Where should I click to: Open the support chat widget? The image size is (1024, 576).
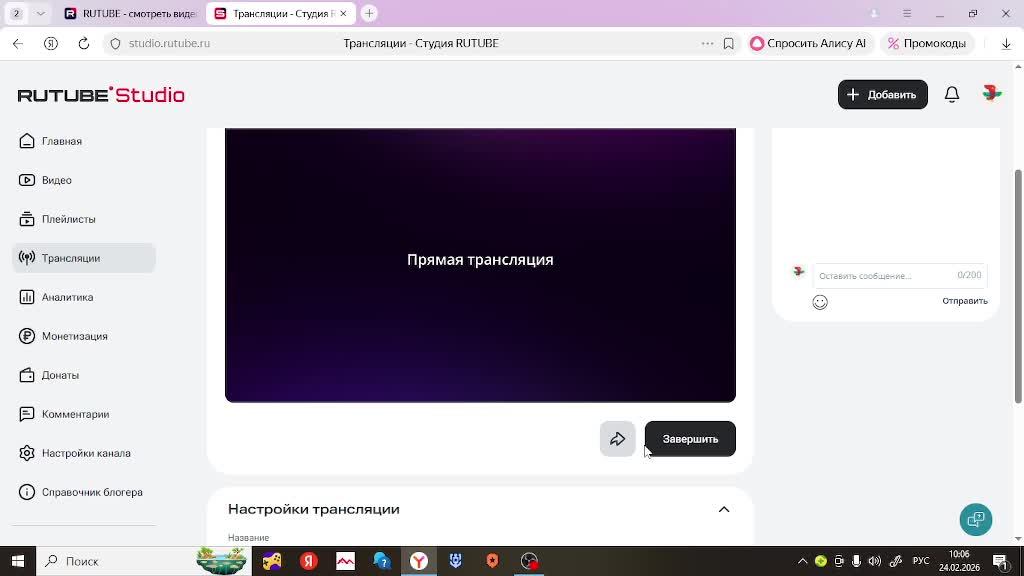(x=976, y=520)
